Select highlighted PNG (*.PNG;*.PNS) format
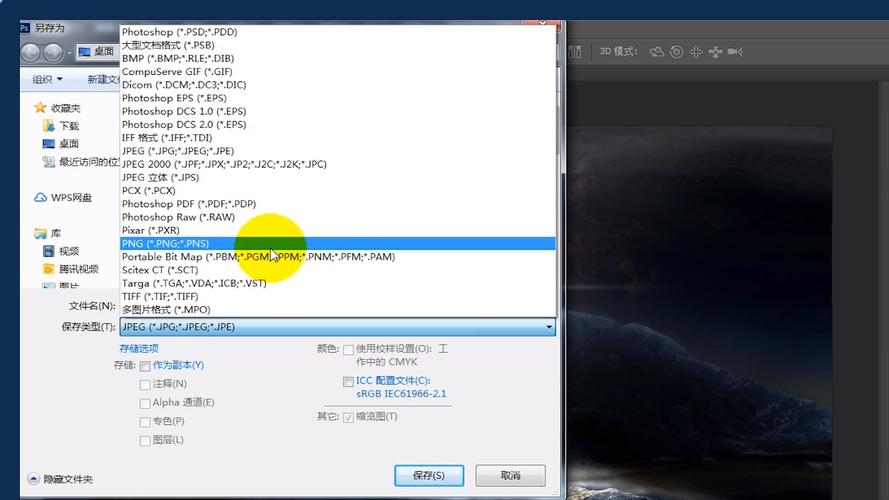This screenshot has height=500, width=889. coord(337,243)
